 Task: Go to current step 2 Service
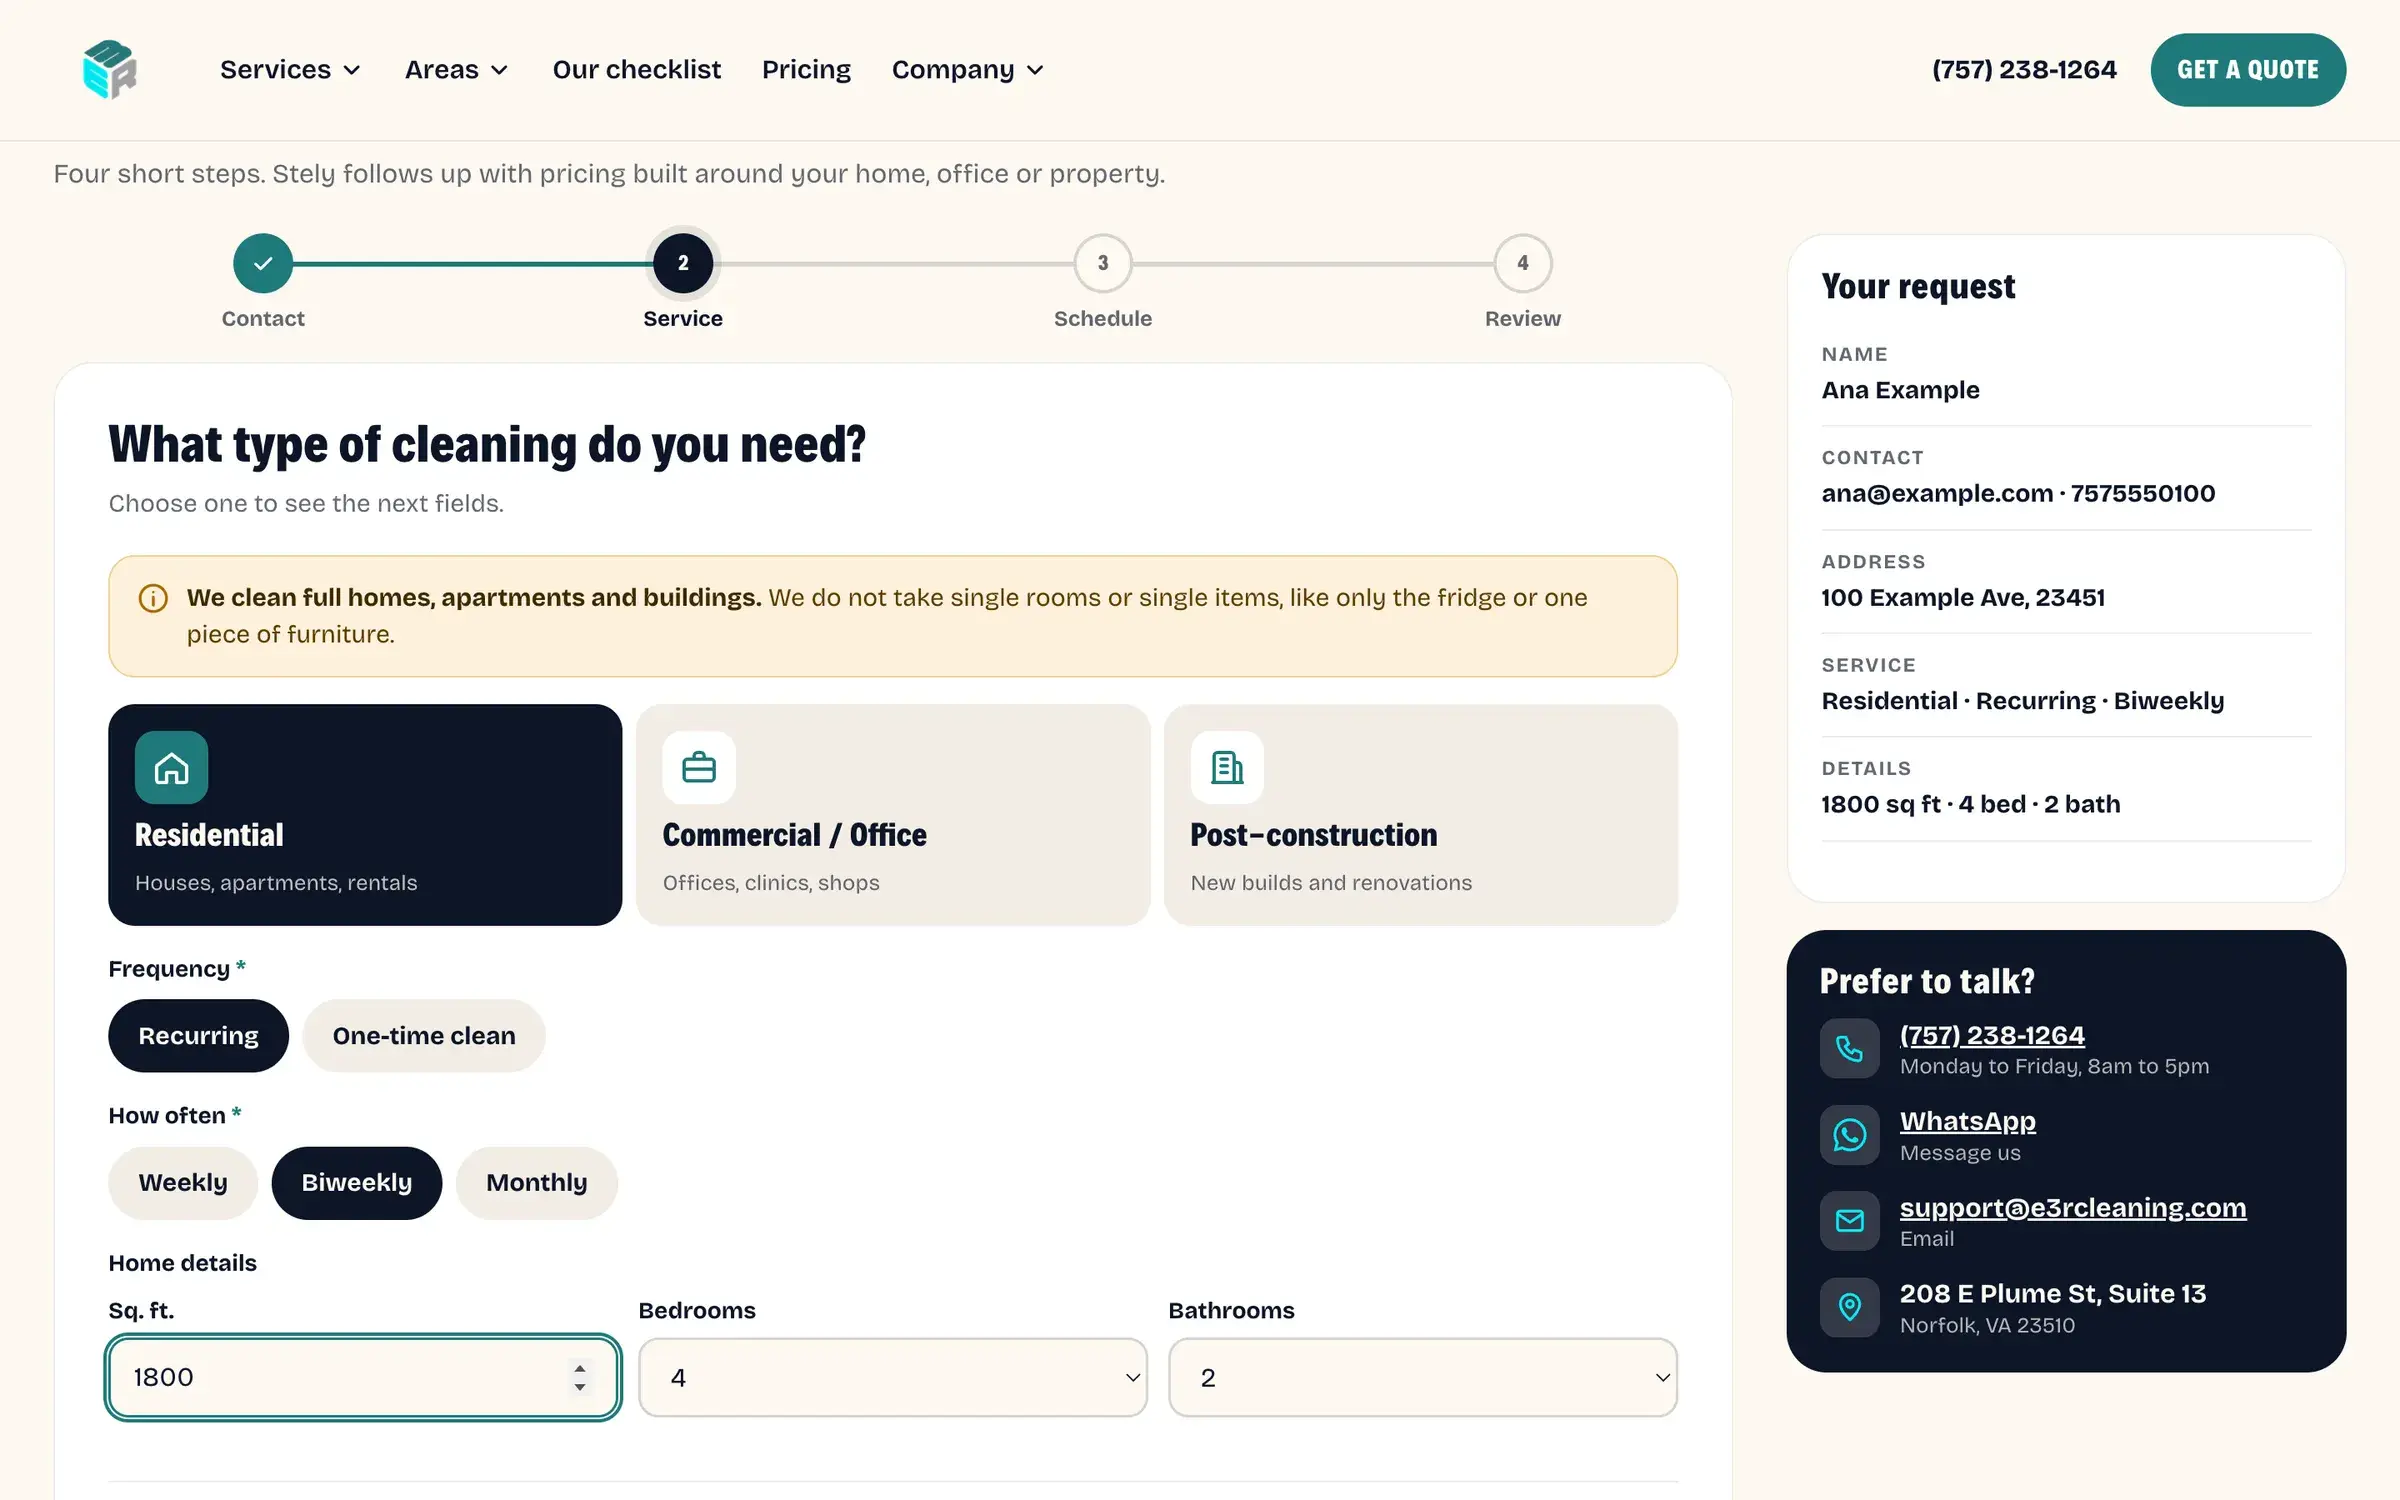pos(683,263)
